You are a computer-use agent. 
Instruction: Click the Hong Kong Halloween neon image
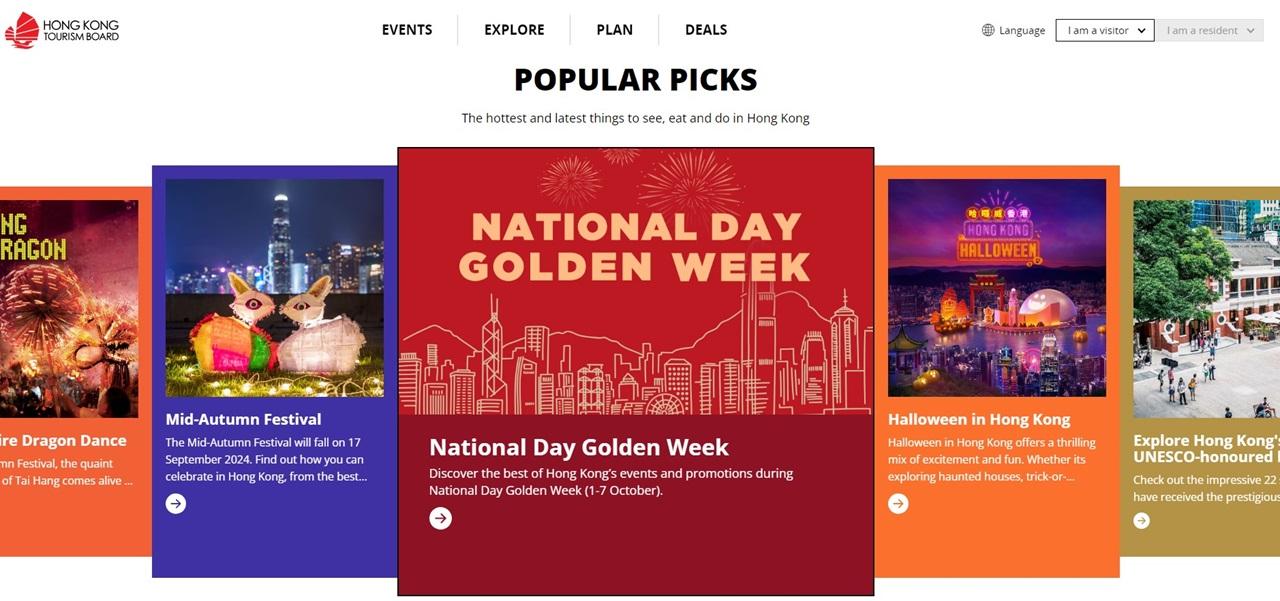(996, 288)
